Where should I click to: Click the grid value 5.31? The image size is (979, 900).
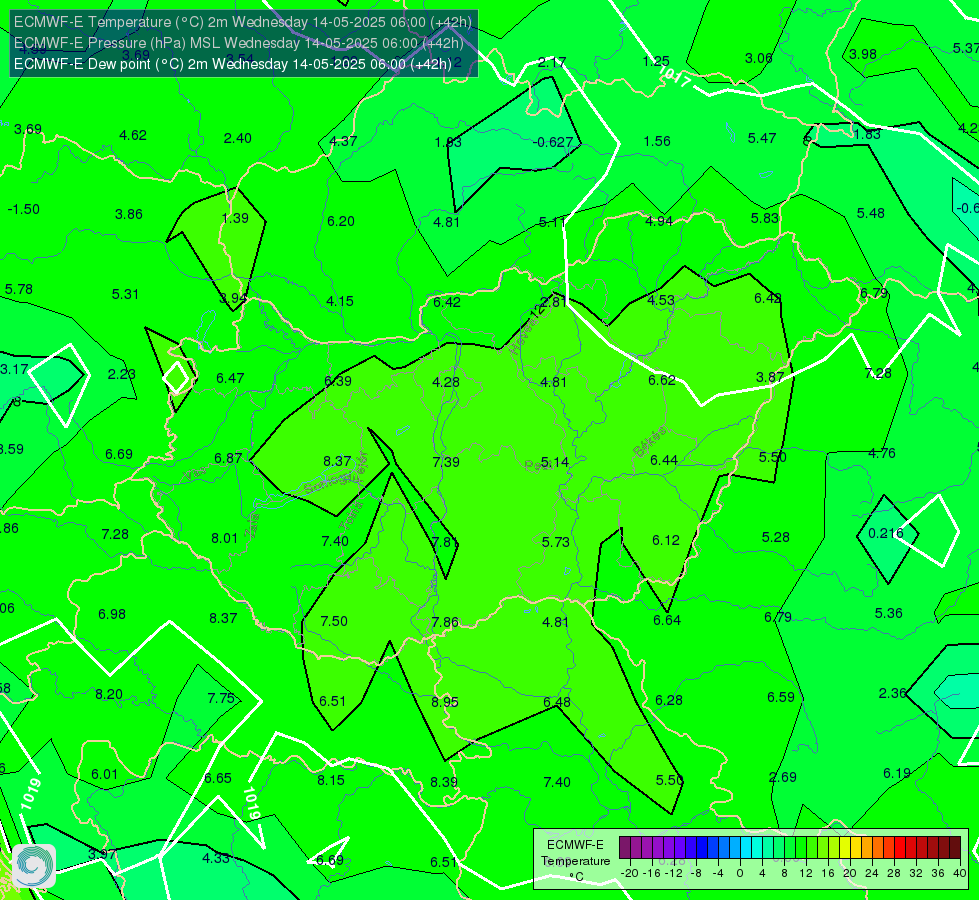(125, 294)
